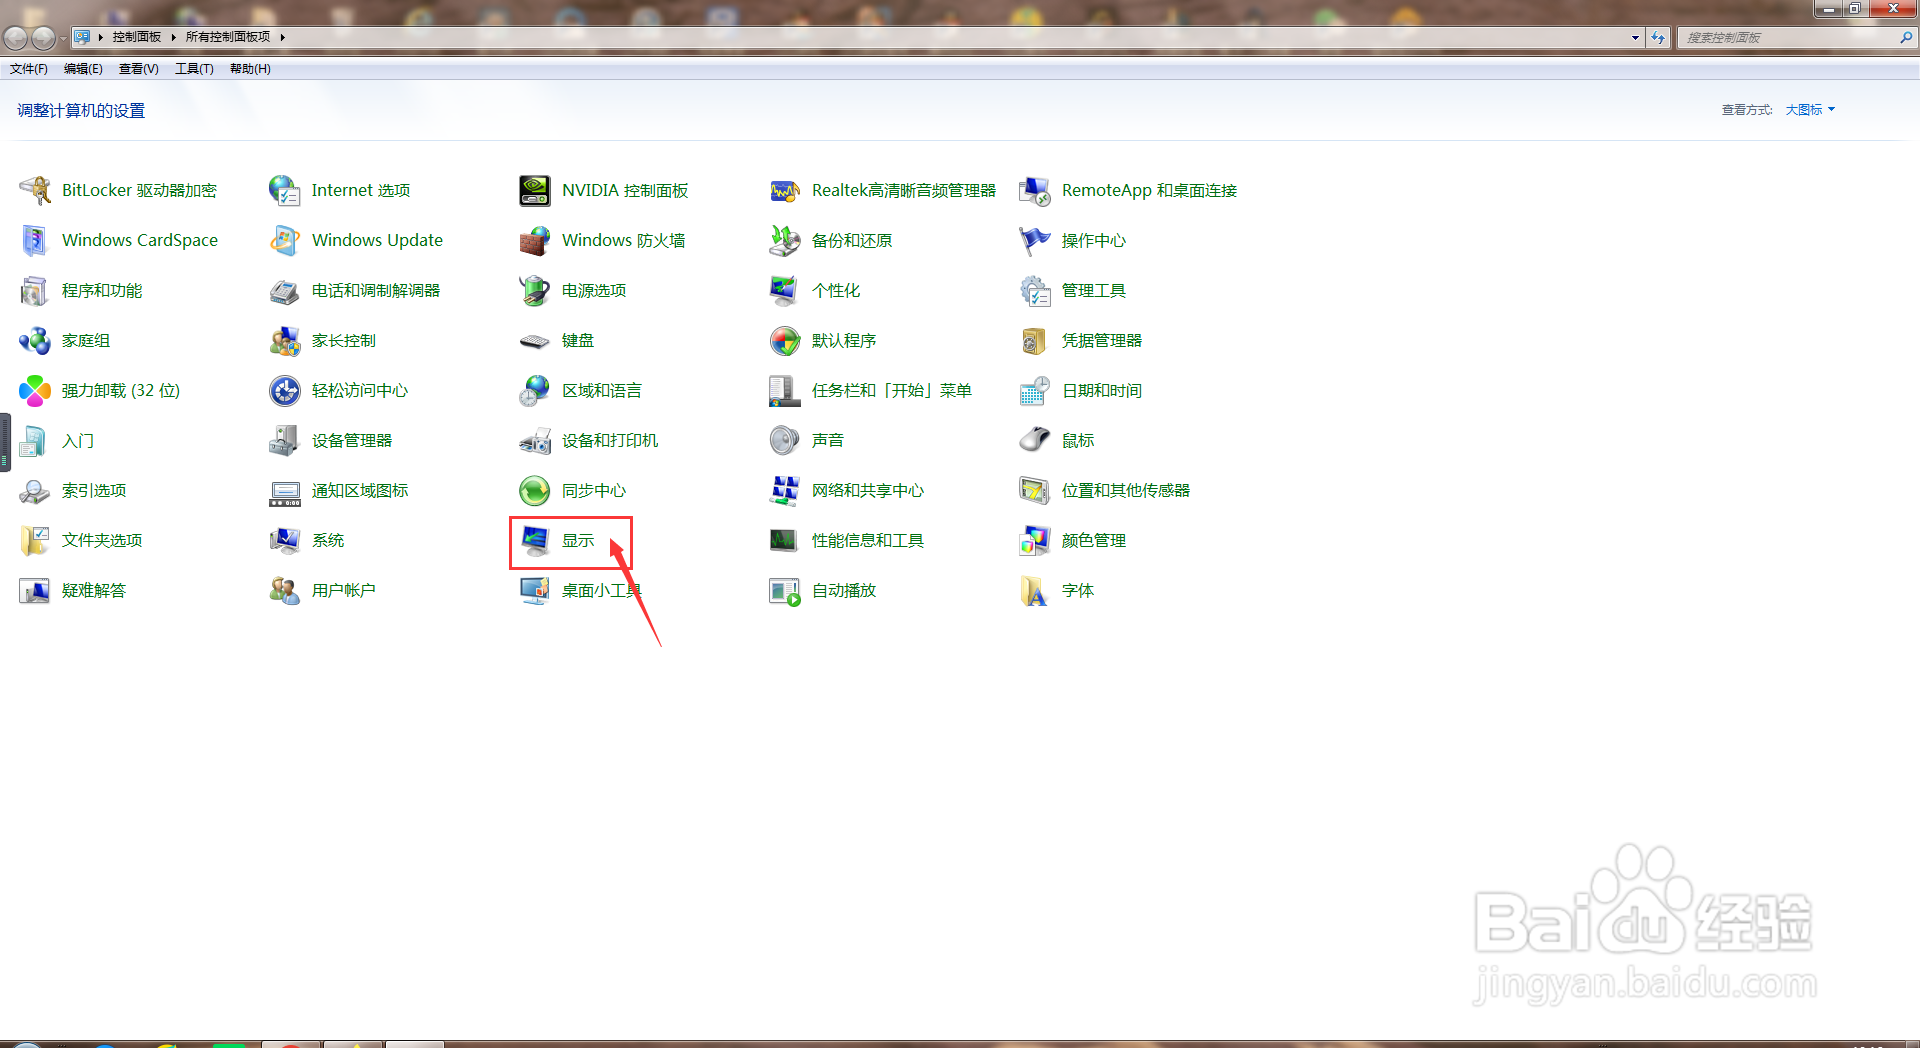Viewport: 1920px width, 1048px height.
Task: Open 同步中心 green icon
Action: tap(535, 490)
